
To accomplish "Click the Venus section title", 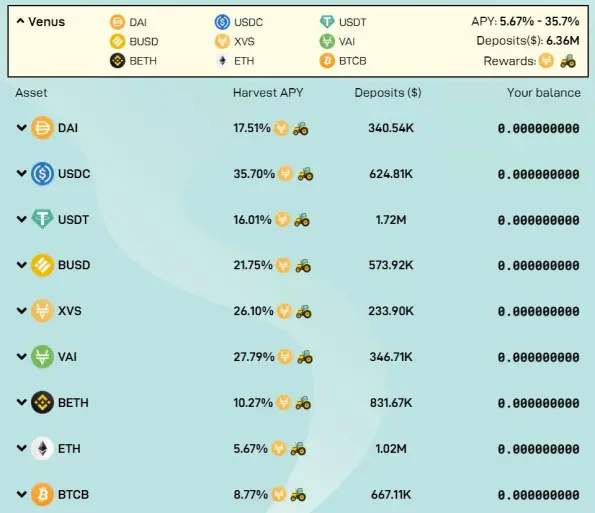I will pos(46,22).
